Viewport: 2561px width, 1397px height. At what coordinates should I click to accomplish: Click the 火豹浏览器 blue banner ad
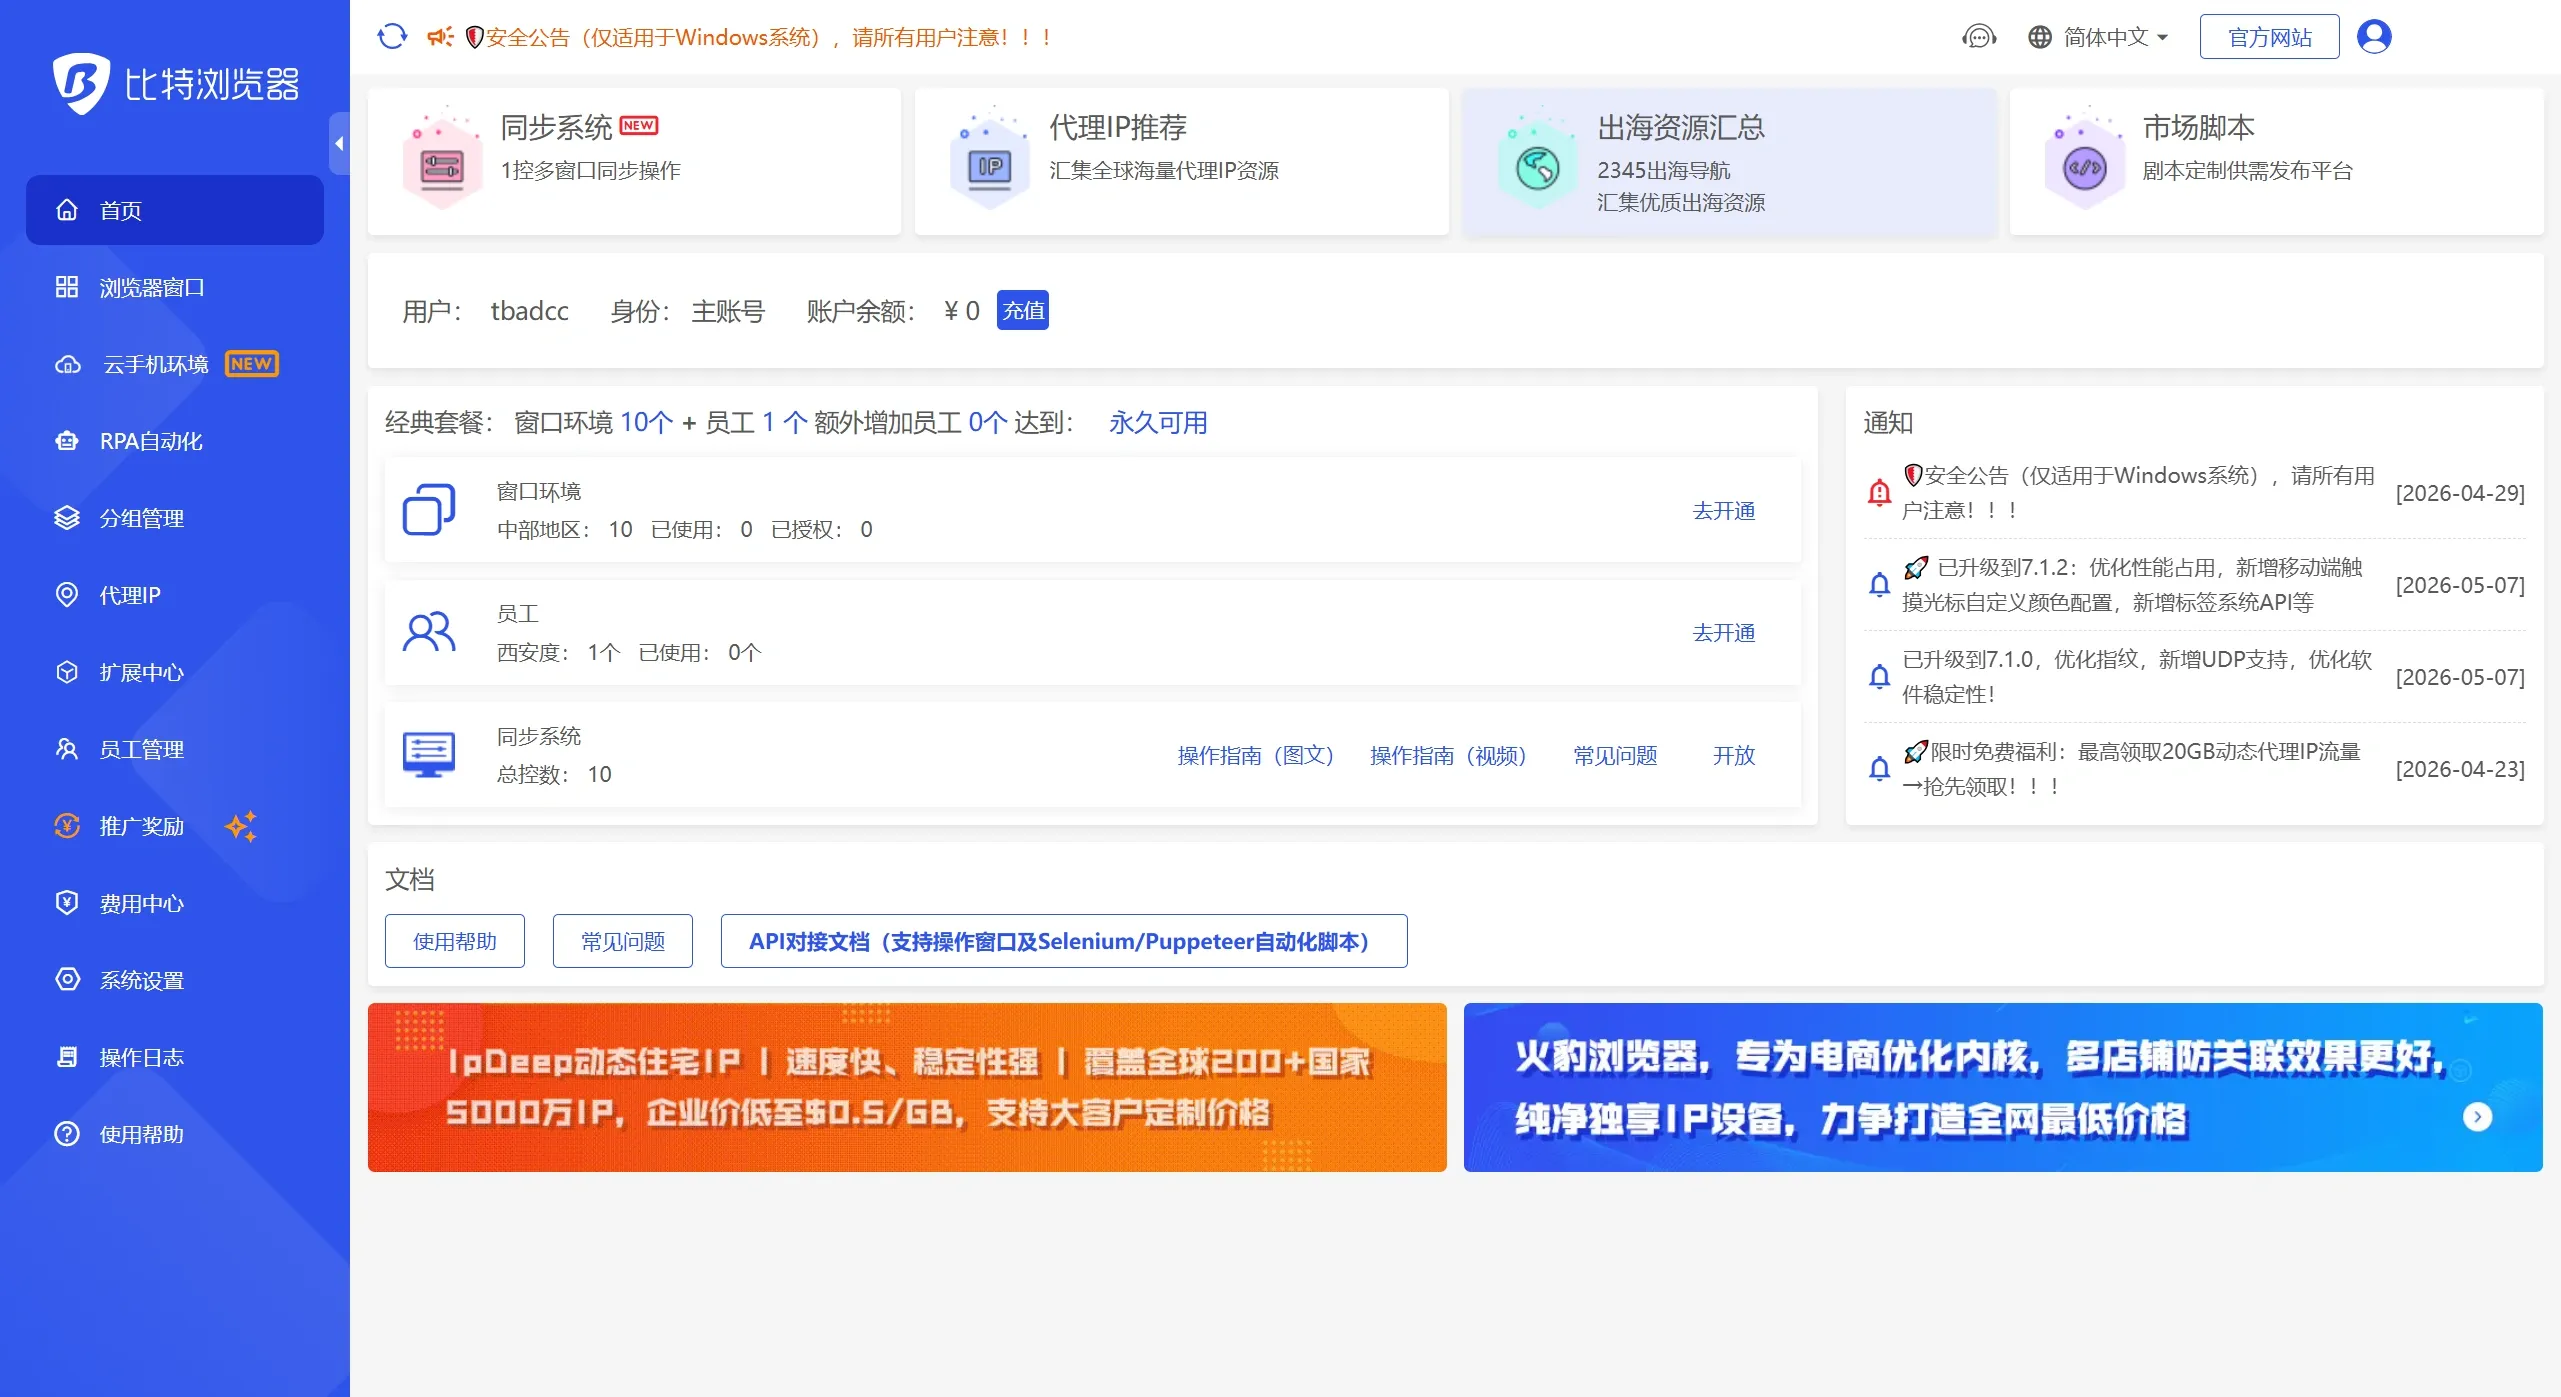pos(2003,1087)
